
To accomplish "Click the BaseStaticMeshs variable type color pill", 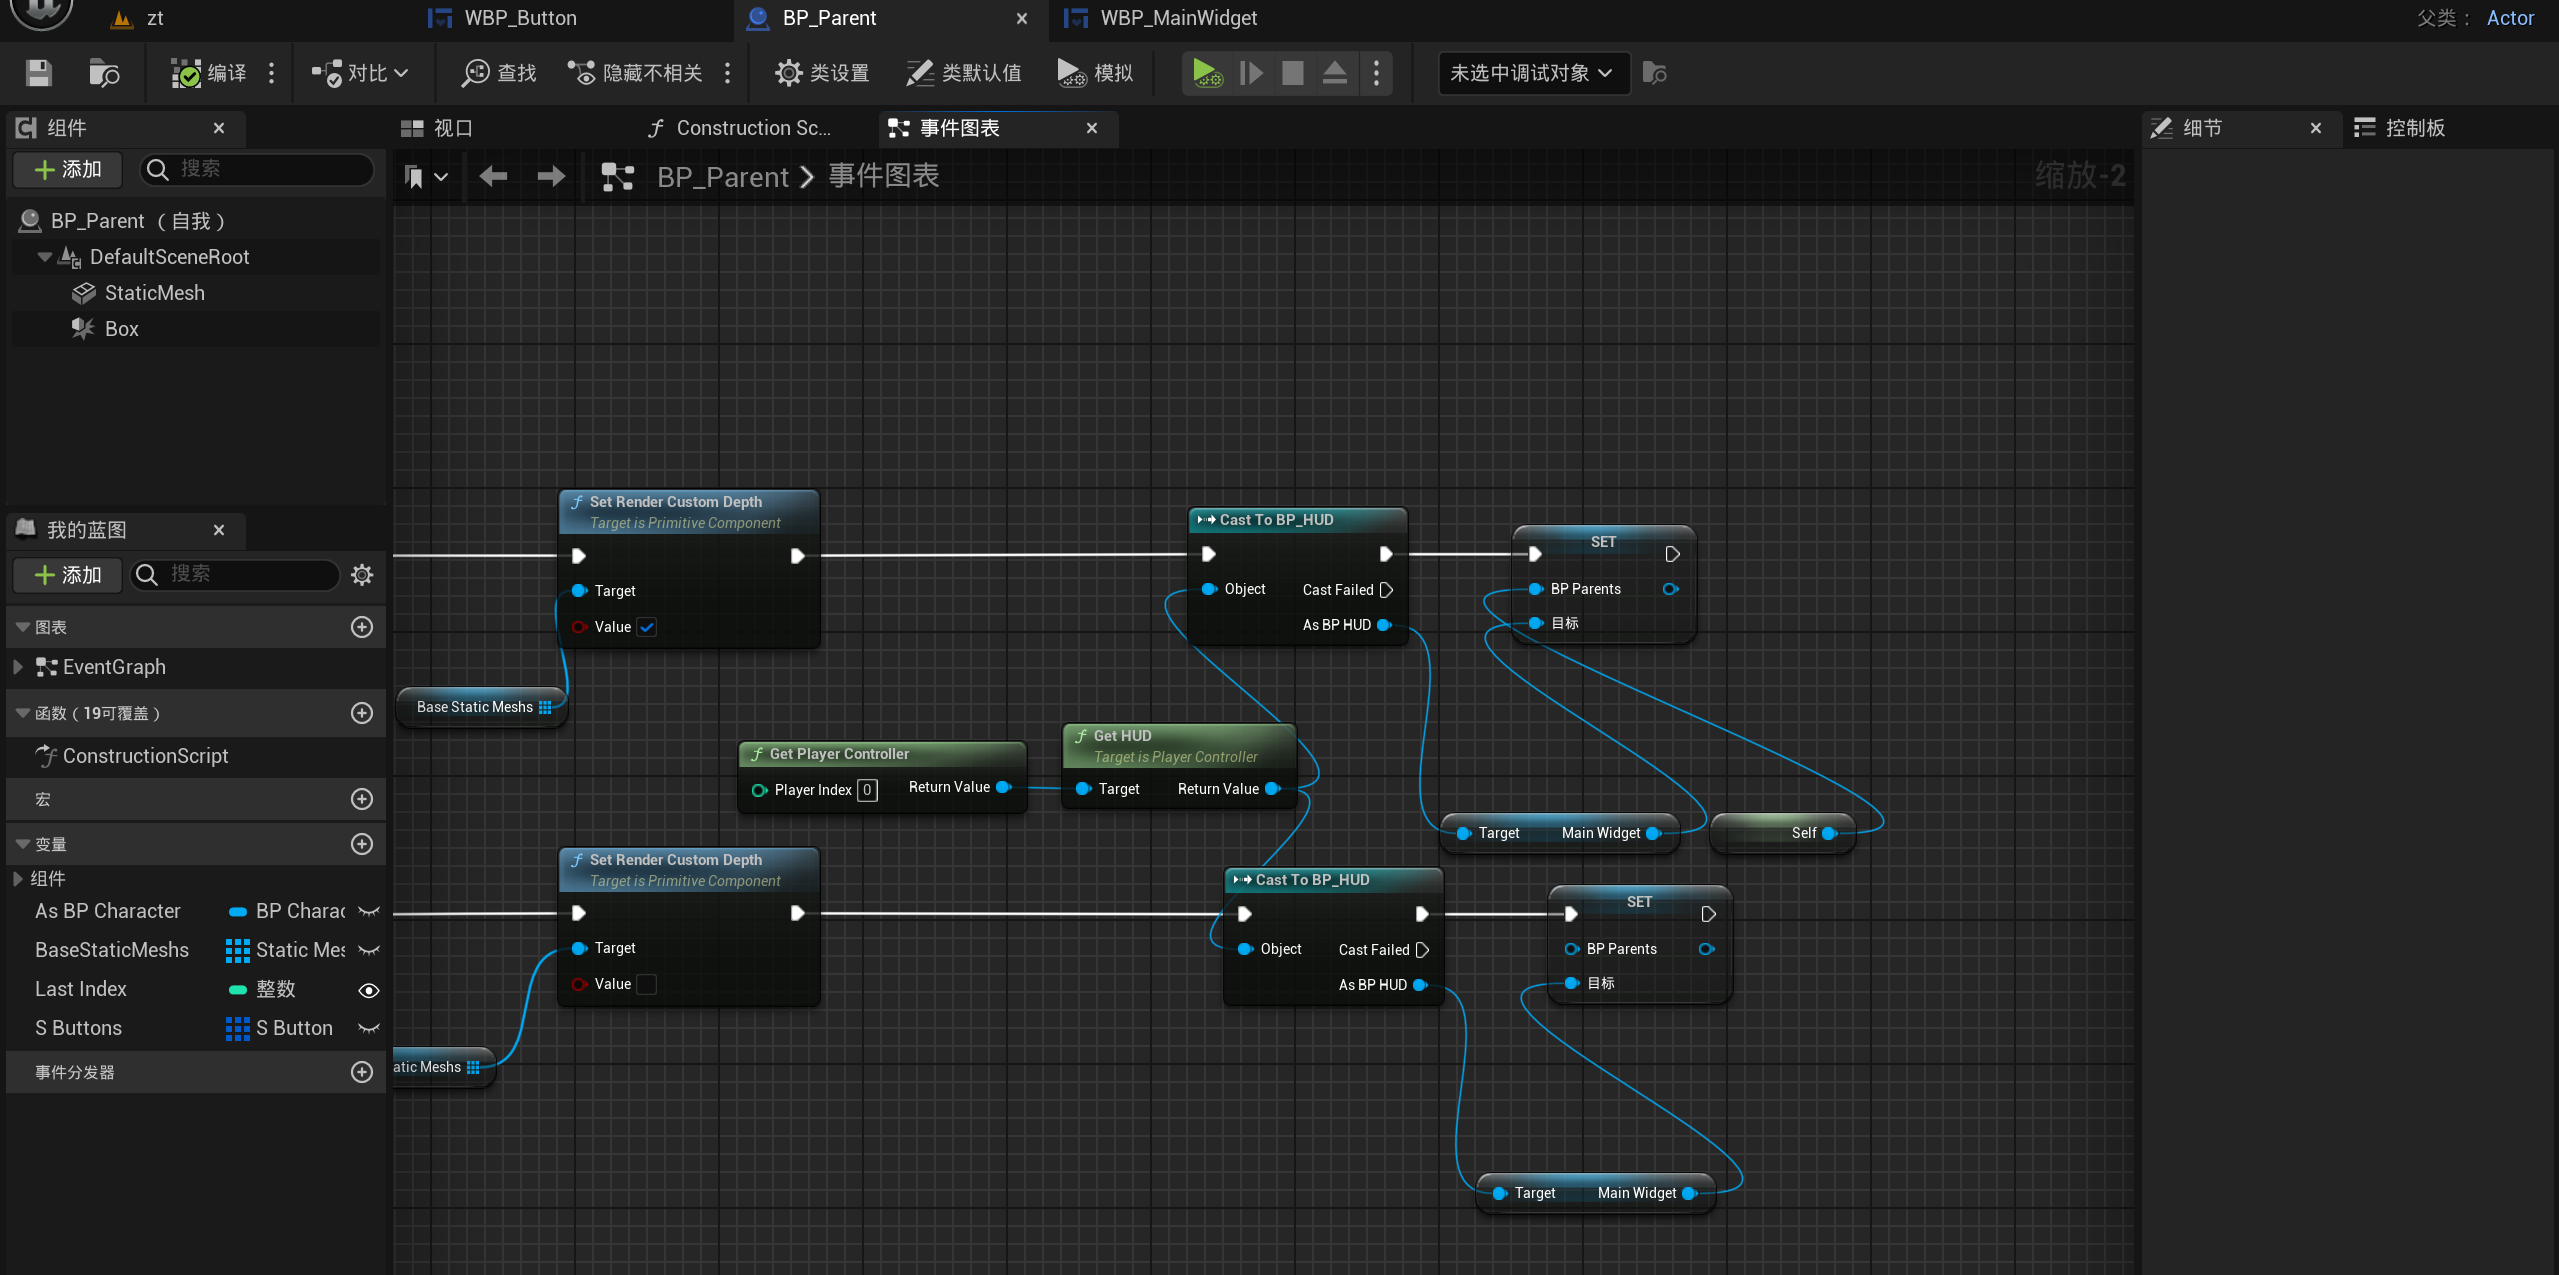I will (237, 950).
